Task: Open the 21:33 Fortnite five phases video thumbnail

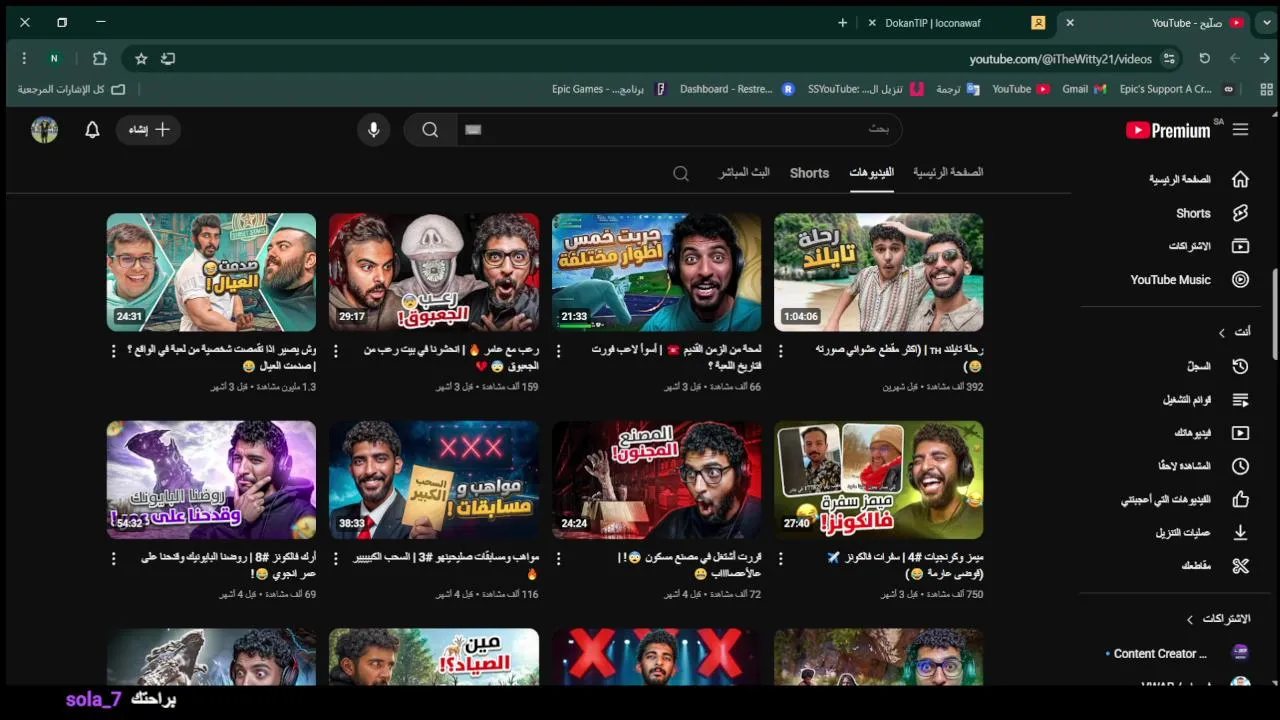Action: point(656,272)
